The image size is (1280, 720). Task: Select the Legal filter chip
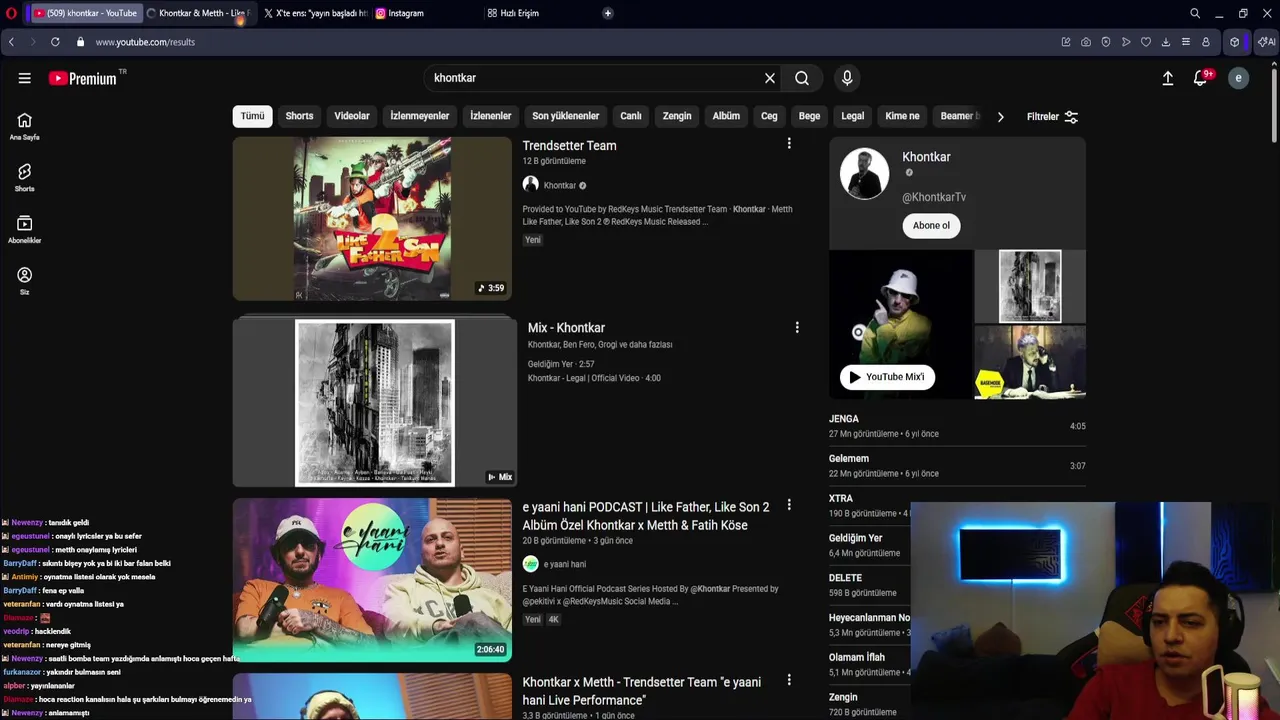click(853, 116)
